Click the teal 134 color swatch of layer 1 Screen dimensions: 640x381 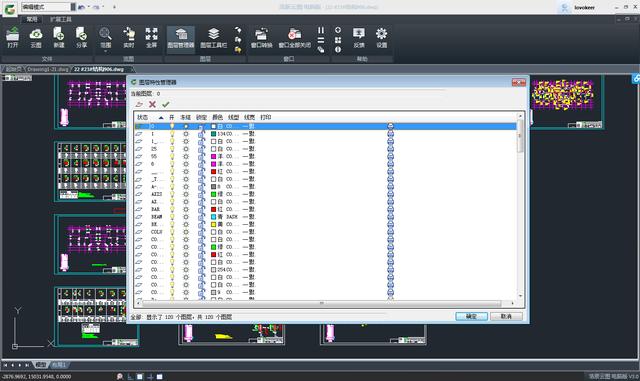tap(213, 134)
